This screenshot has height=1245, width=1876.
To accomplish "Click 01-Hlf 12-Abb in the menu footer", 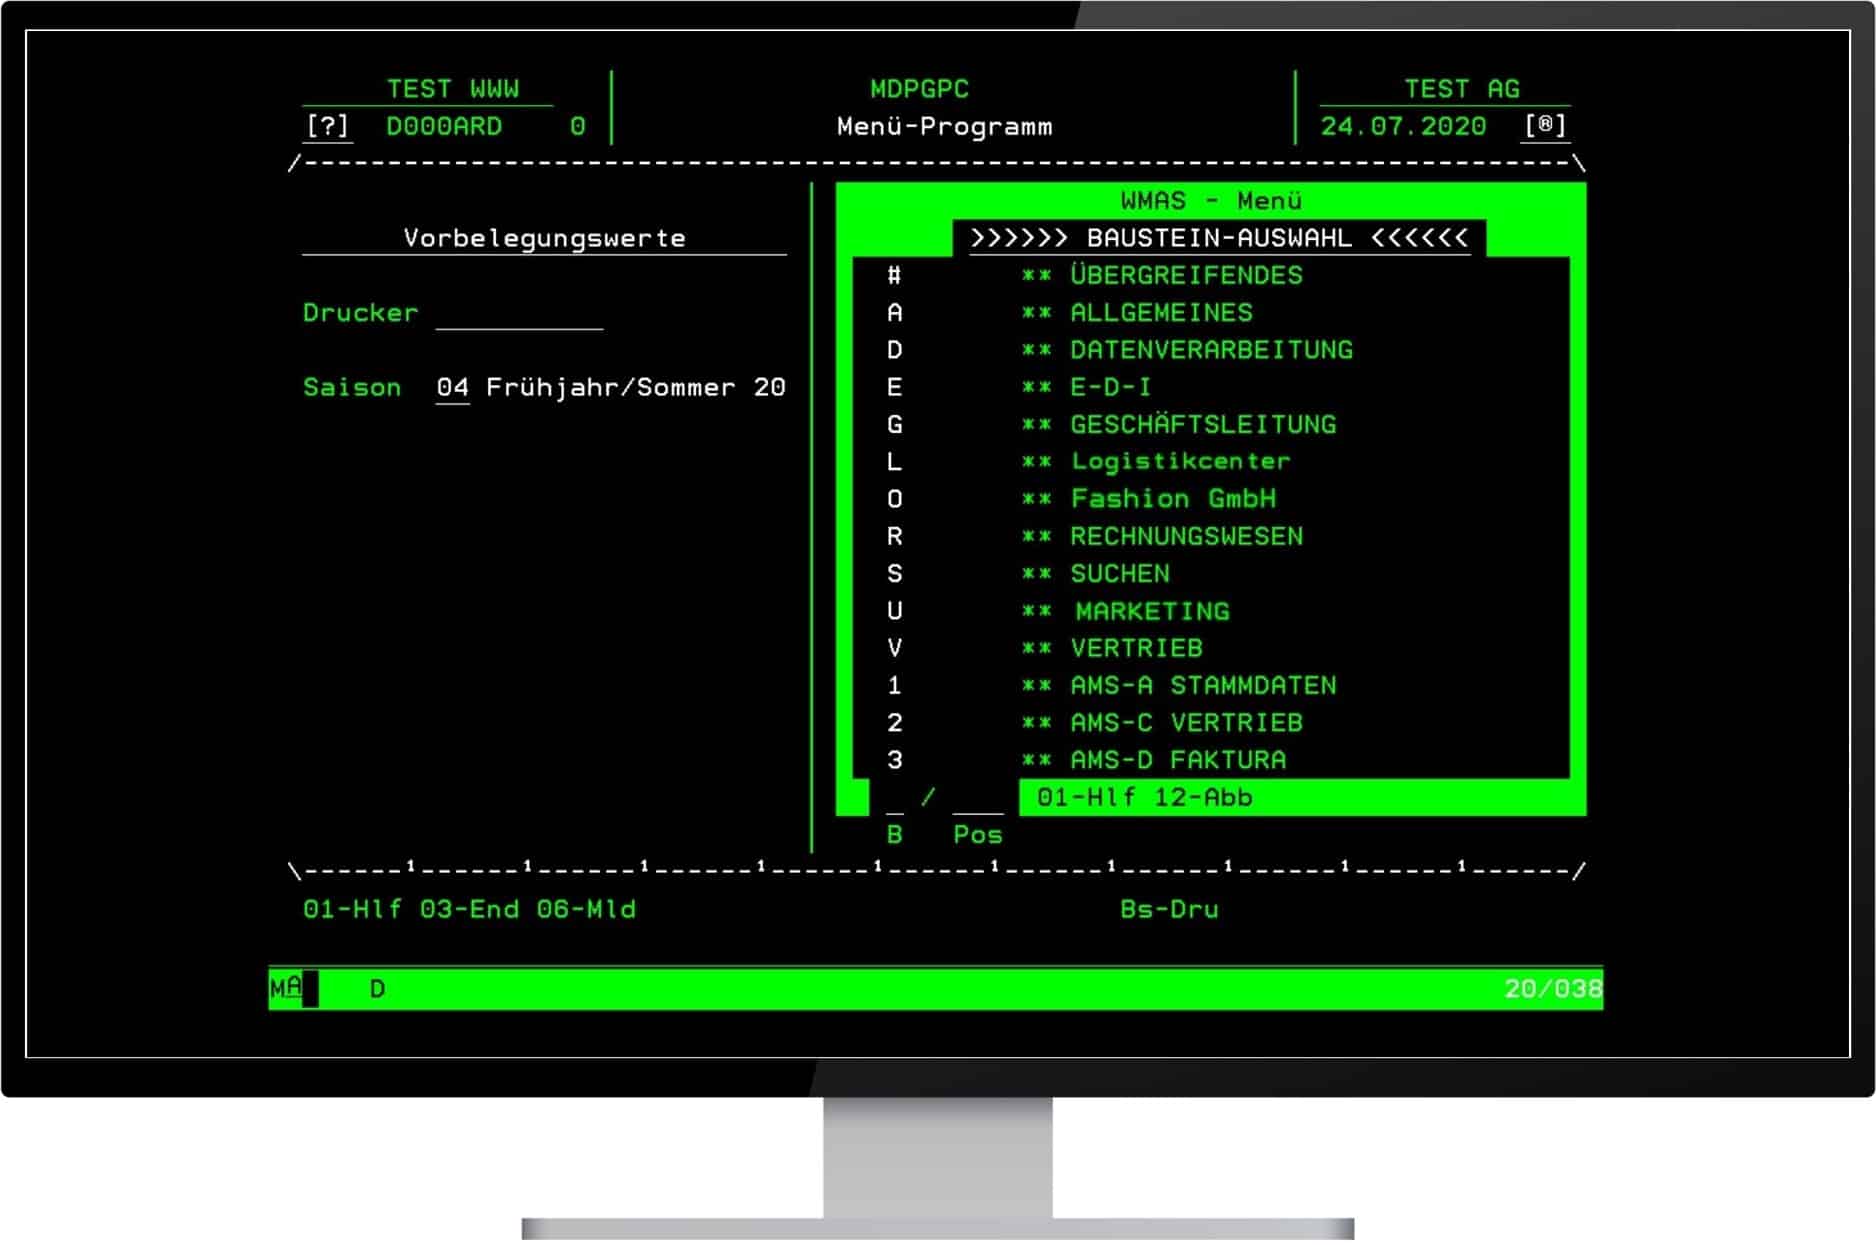I will point(1144,798).
